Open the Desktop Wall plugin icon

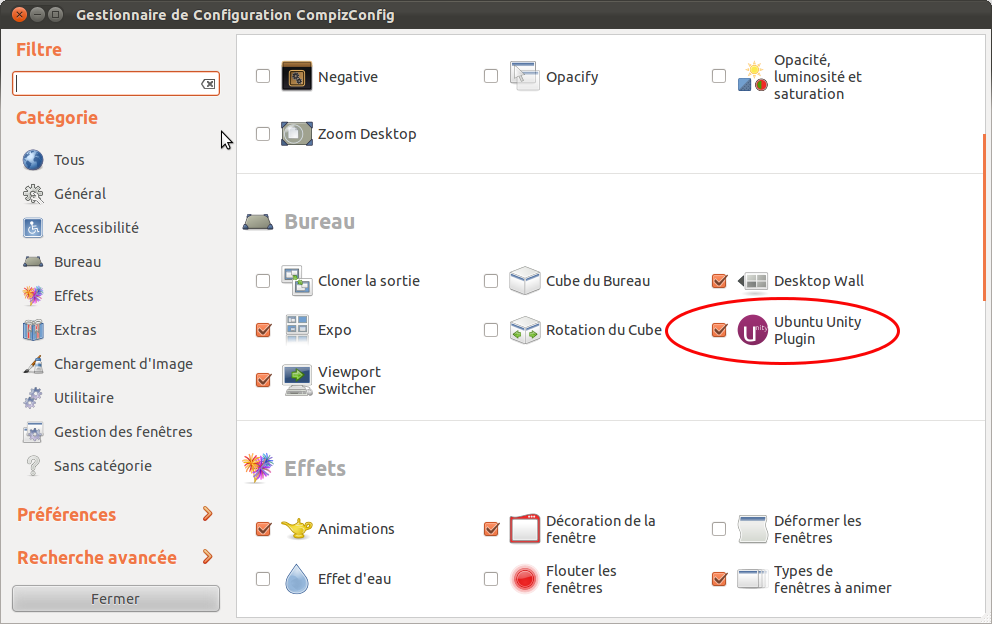click(753, 281)
